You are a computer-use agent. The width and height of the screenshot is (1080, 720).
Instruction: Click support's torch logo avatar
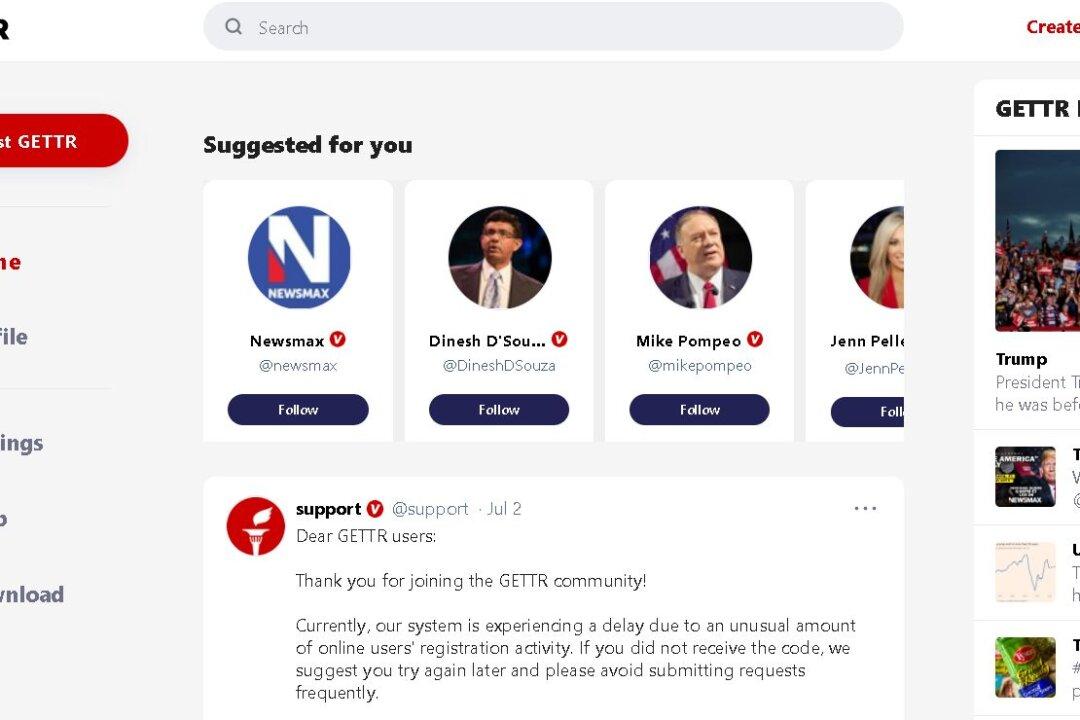click(255, 527)
